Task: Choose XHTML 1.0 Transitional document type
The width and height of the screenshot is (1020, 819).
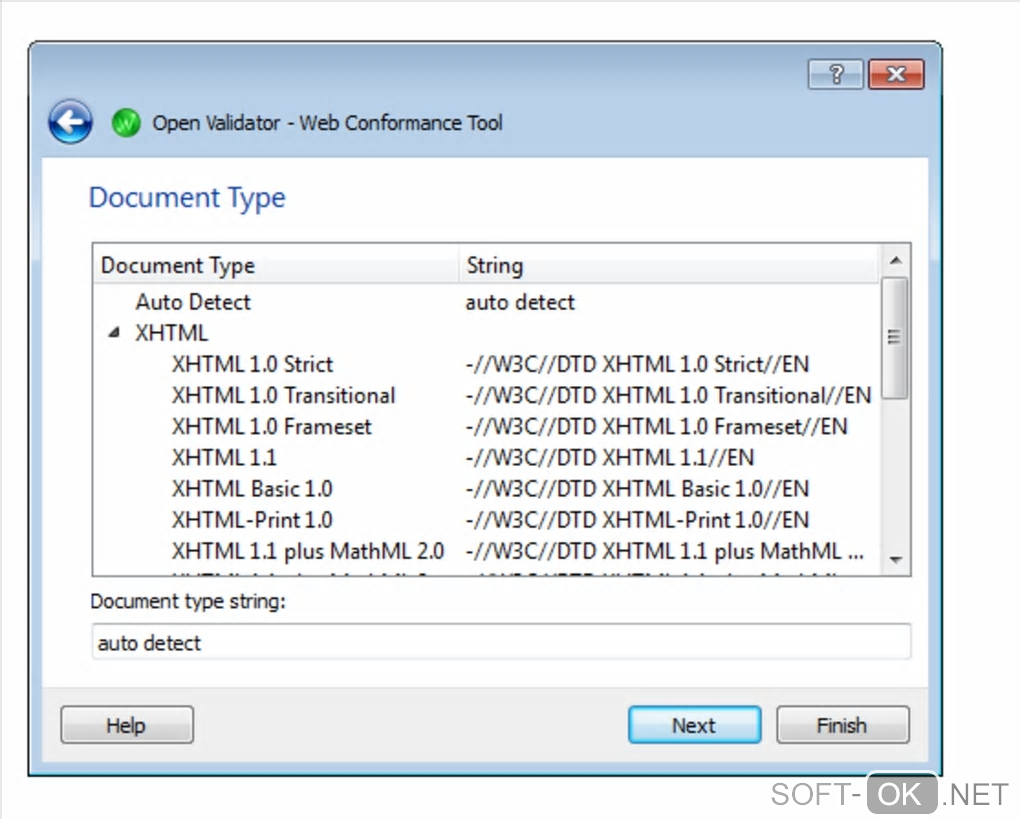Action: tap(283, 396)
